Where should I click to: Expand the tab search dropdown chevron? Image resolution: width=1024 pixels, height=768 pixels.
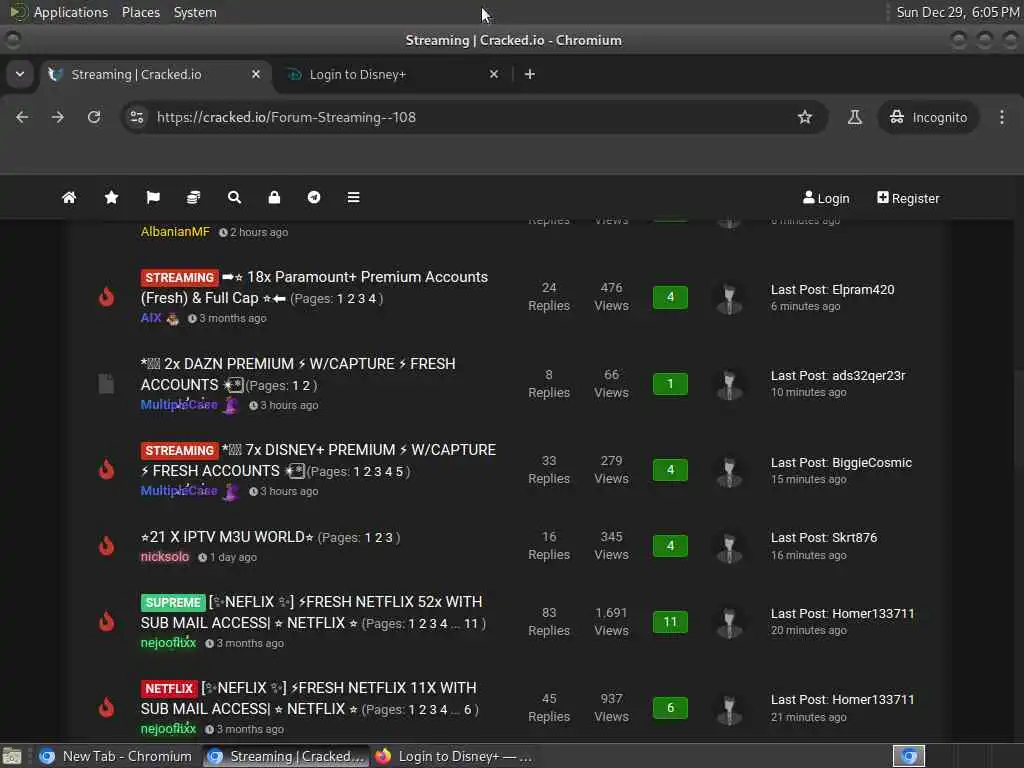[20, 74]
